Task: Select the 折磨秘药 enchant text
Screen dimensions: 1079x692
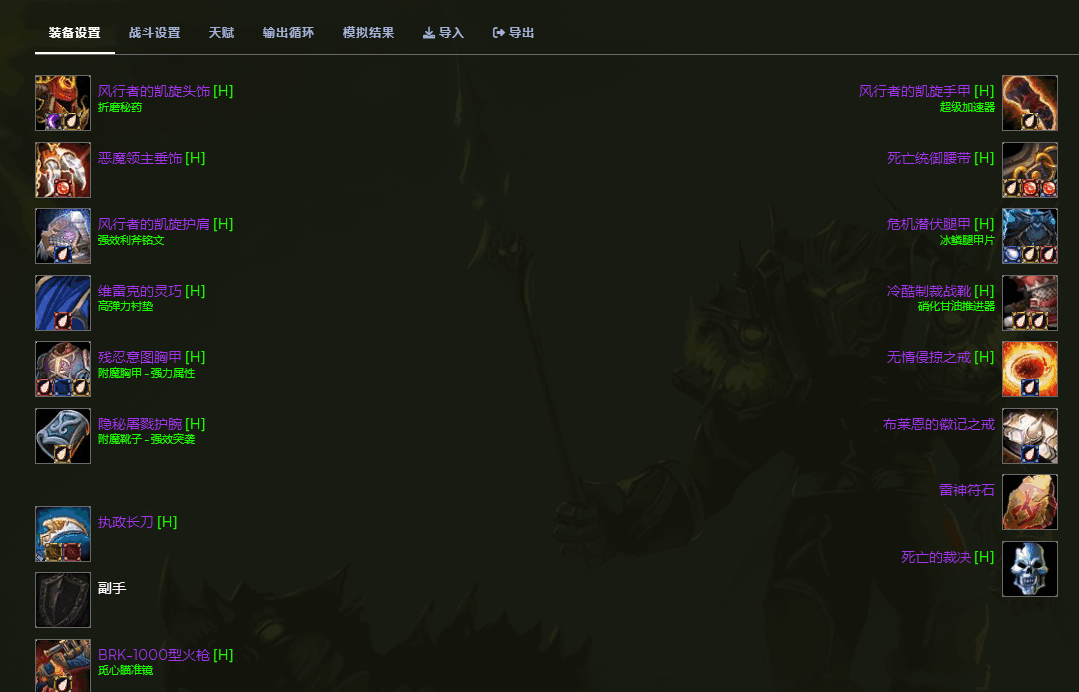Action: 120,107
